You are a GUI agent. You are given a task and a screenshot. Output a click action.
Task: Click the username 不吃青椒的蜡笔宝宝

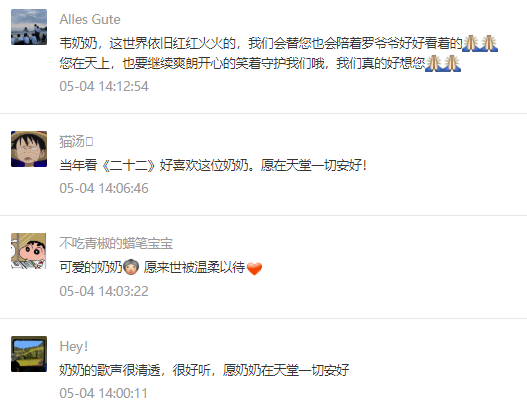116,243
